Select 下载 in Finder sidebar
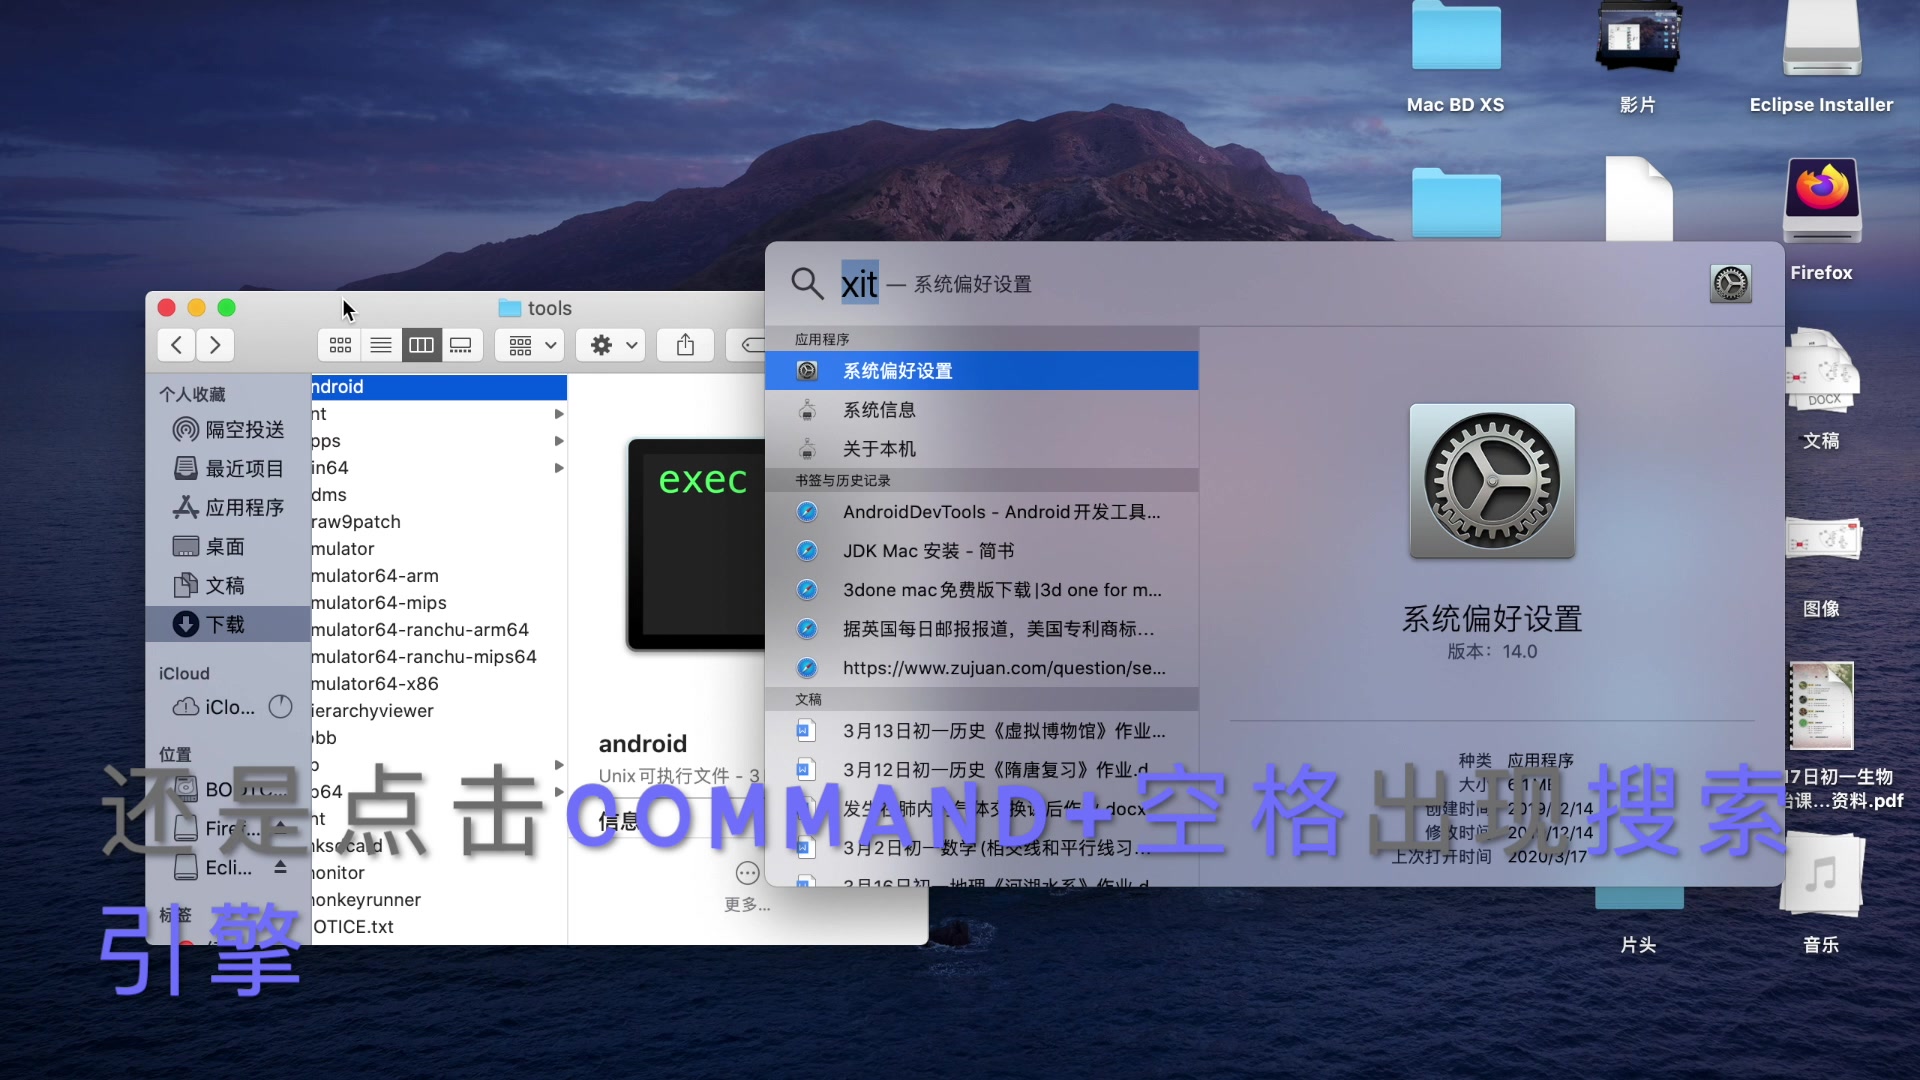The height and width of the screenshot is (1080, 1920). tap(225, 625)
